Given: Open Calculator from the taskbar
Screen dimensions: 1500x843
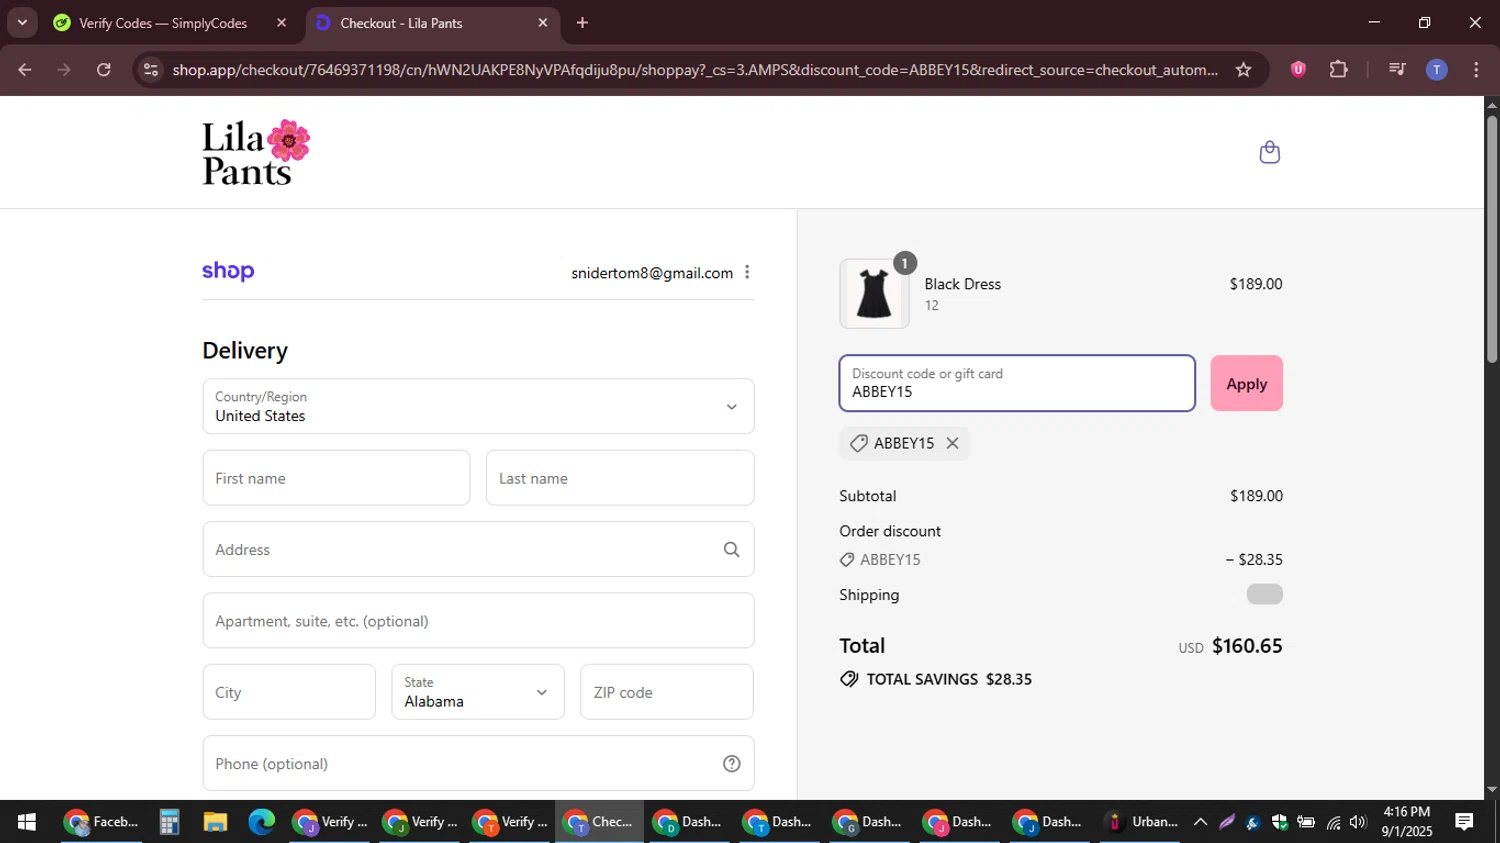Looking at the screenshot, I should coord(169,822).
